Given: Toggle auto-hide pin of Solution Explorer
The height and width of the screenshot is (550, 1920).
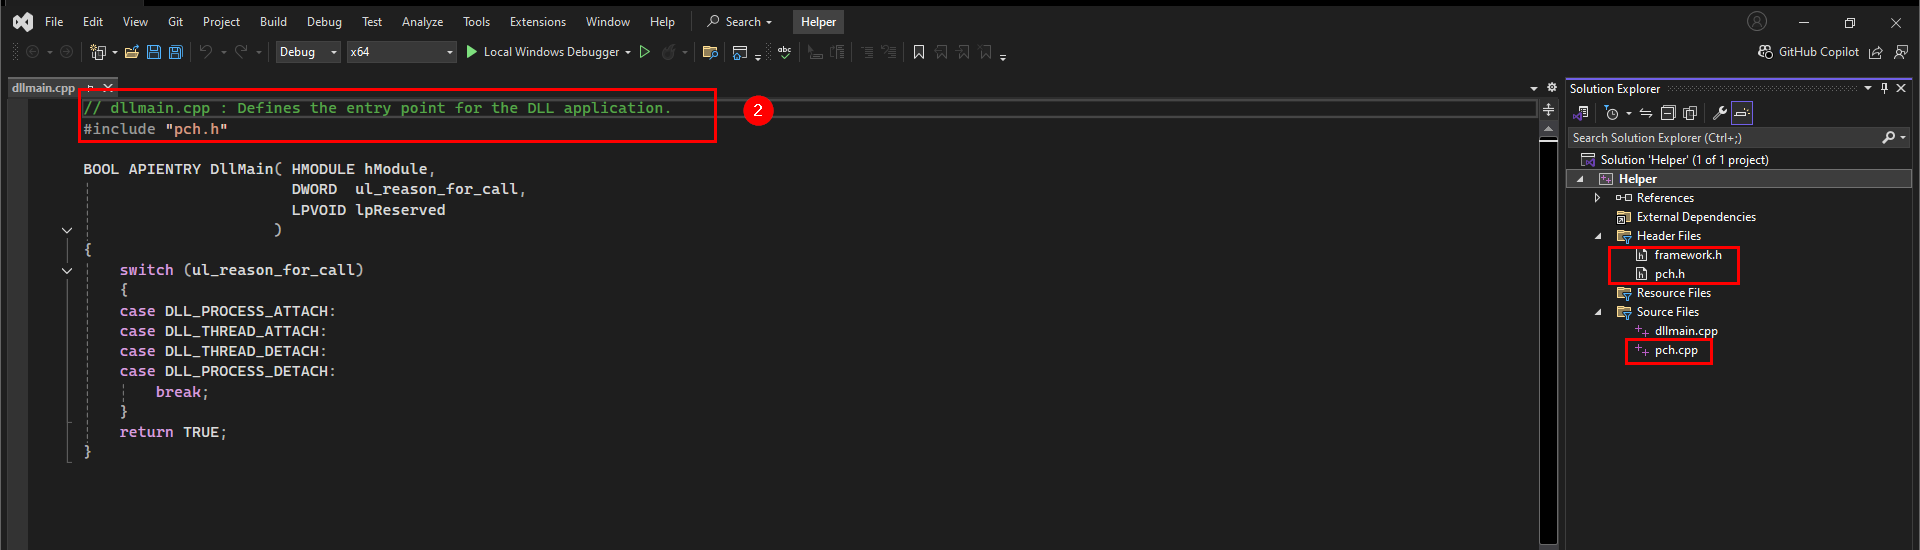Looking at the screenshot, I should (x=1884, y=88).
